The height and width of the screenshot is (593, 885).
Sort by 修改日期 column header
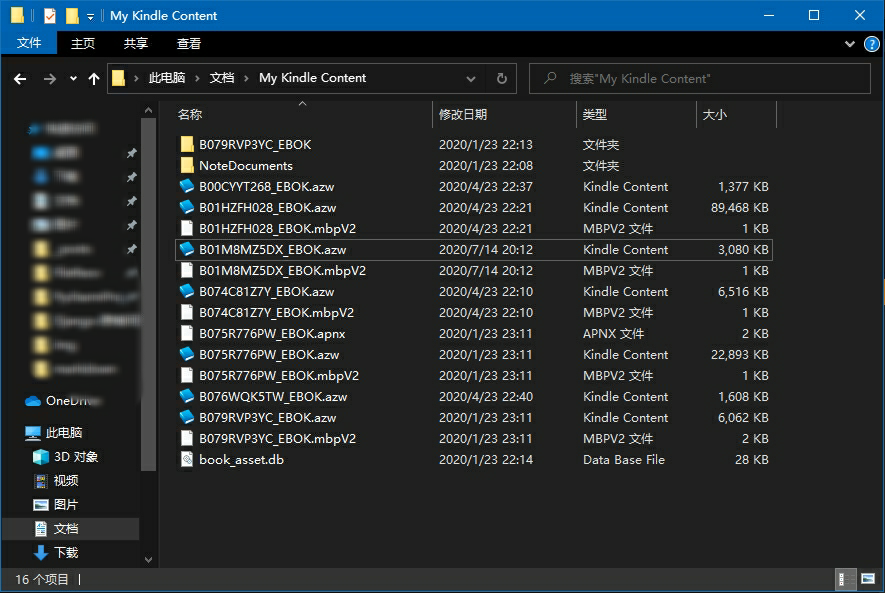(463, 115)
